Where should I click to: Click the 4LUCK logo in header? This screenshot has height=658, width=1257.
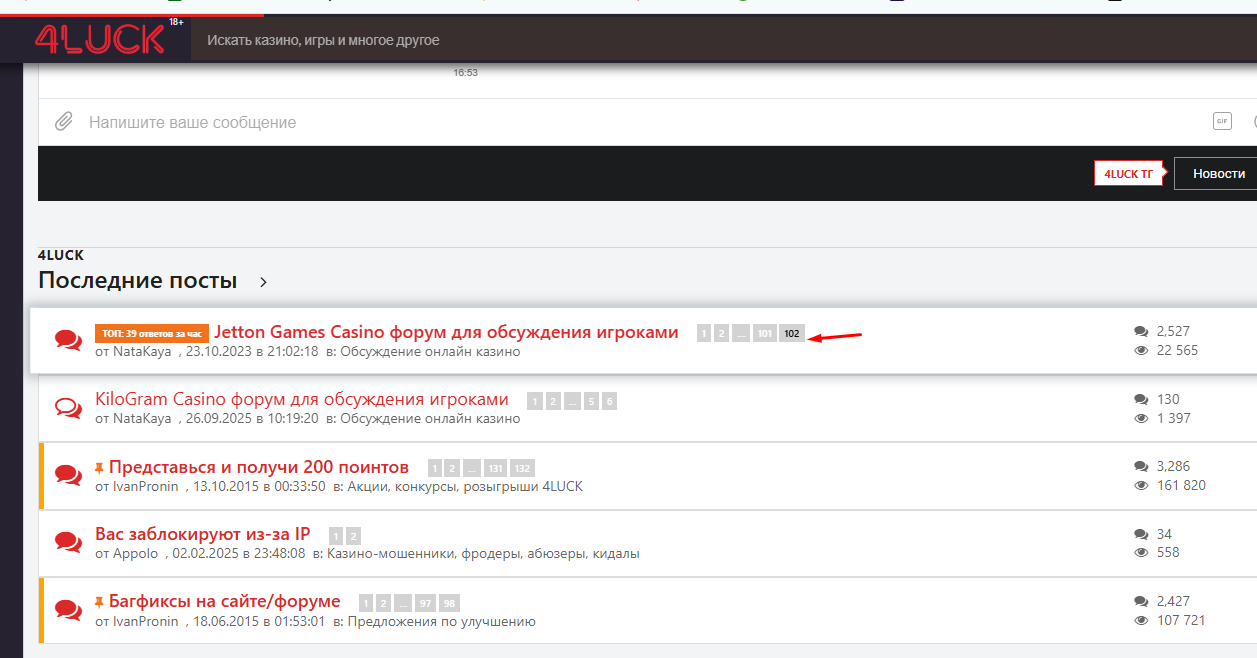pos(100,39)
